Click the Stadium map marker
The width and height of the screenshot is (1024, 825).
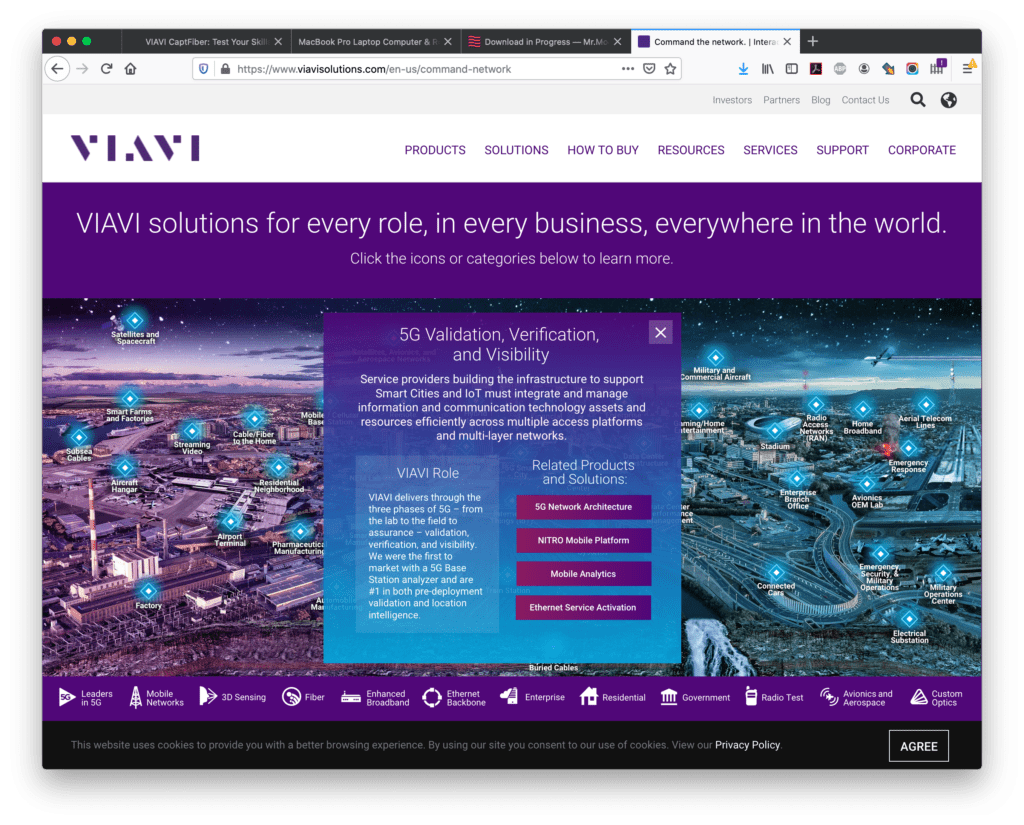coord(775,431)
